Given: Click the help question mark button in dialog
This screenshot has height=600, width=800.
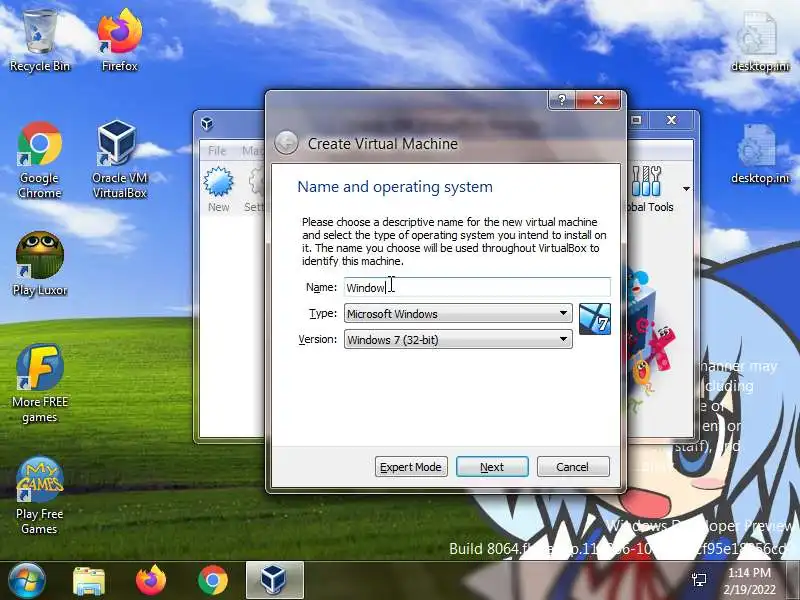Looking at the screenshot, I should (562, 100).
